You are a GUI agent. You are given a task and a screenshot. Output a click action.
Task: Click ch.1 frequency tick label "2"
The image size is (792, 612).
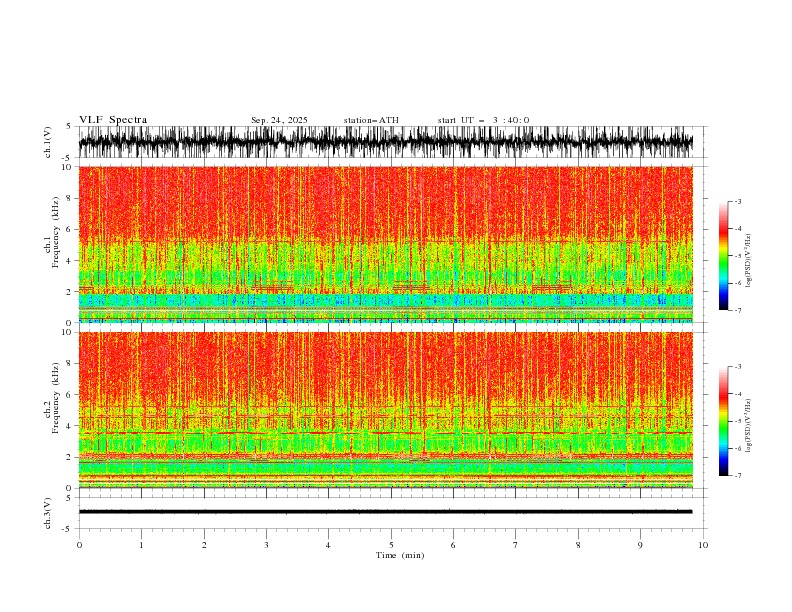[x=70, y=292]
